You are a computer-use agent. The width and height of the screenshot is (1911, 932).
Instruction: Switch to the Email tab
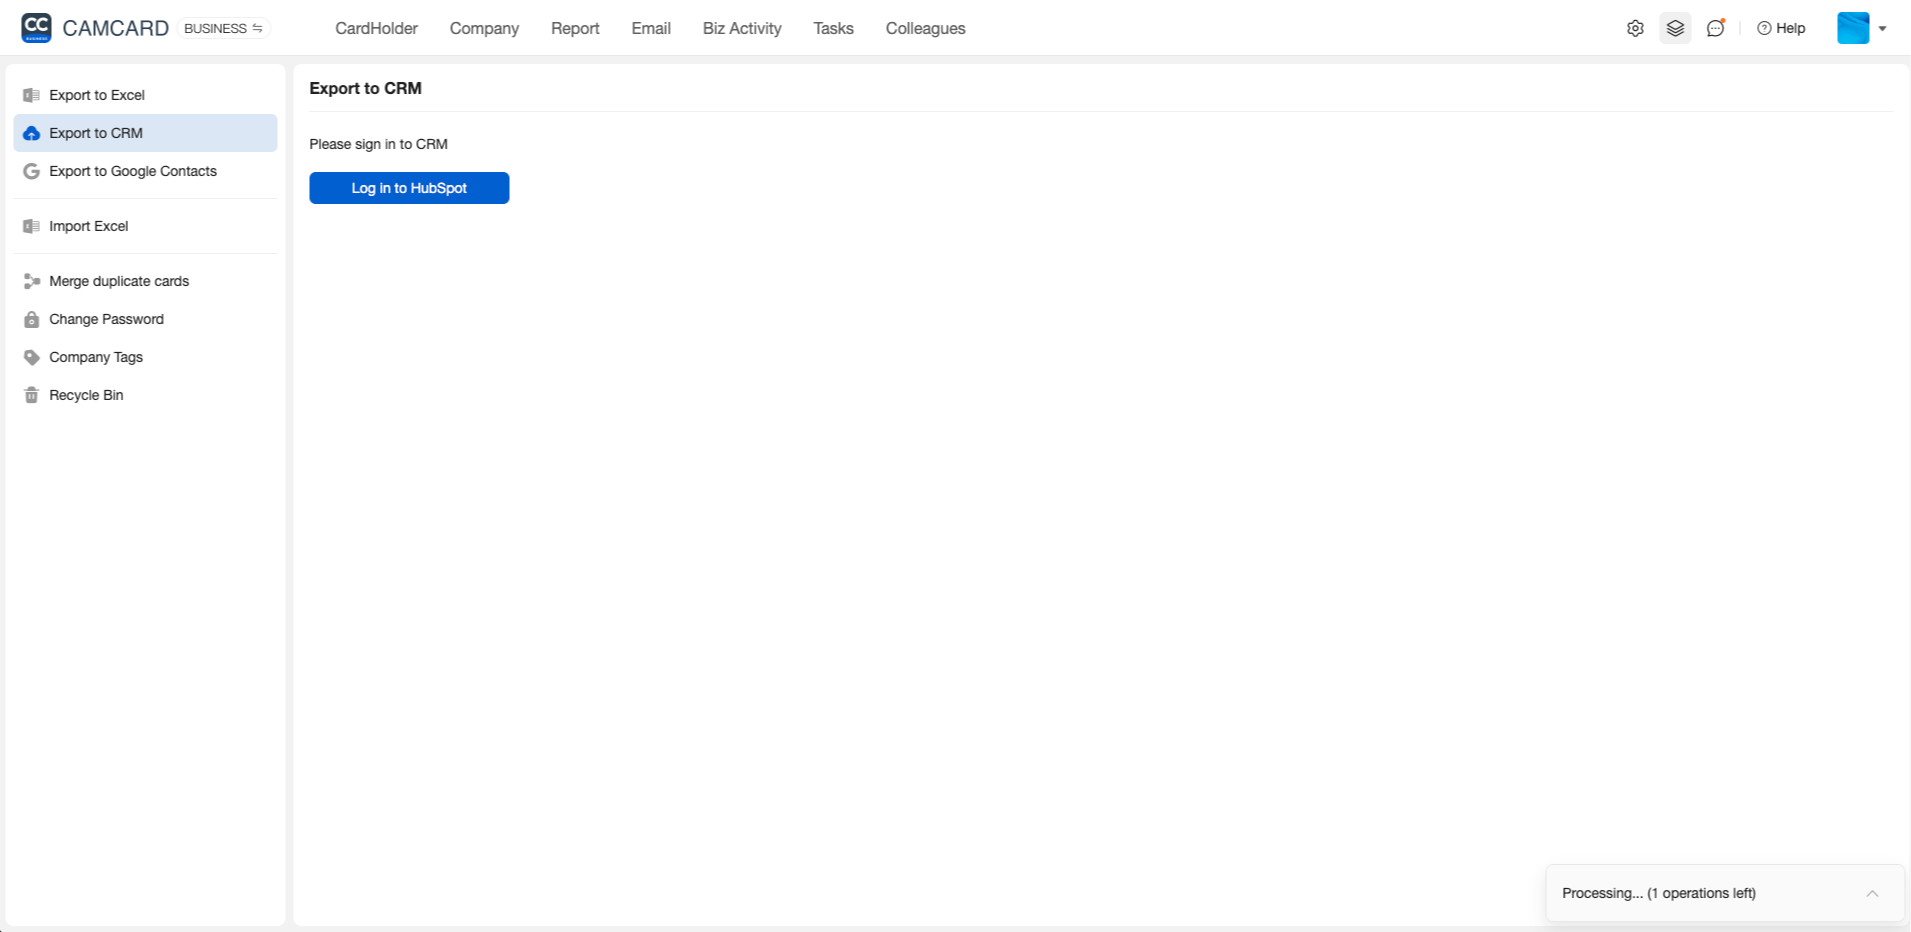point(651,28)
